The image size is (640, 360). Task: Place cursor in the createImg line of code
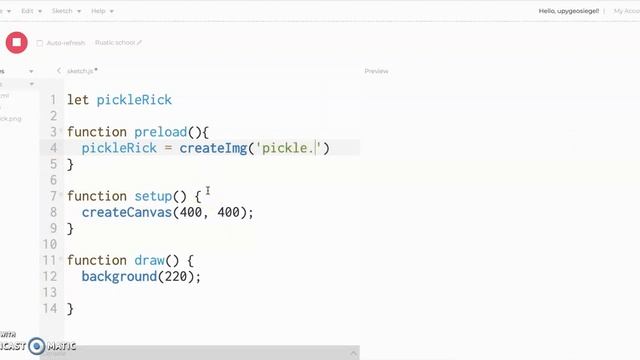(205, 148)
